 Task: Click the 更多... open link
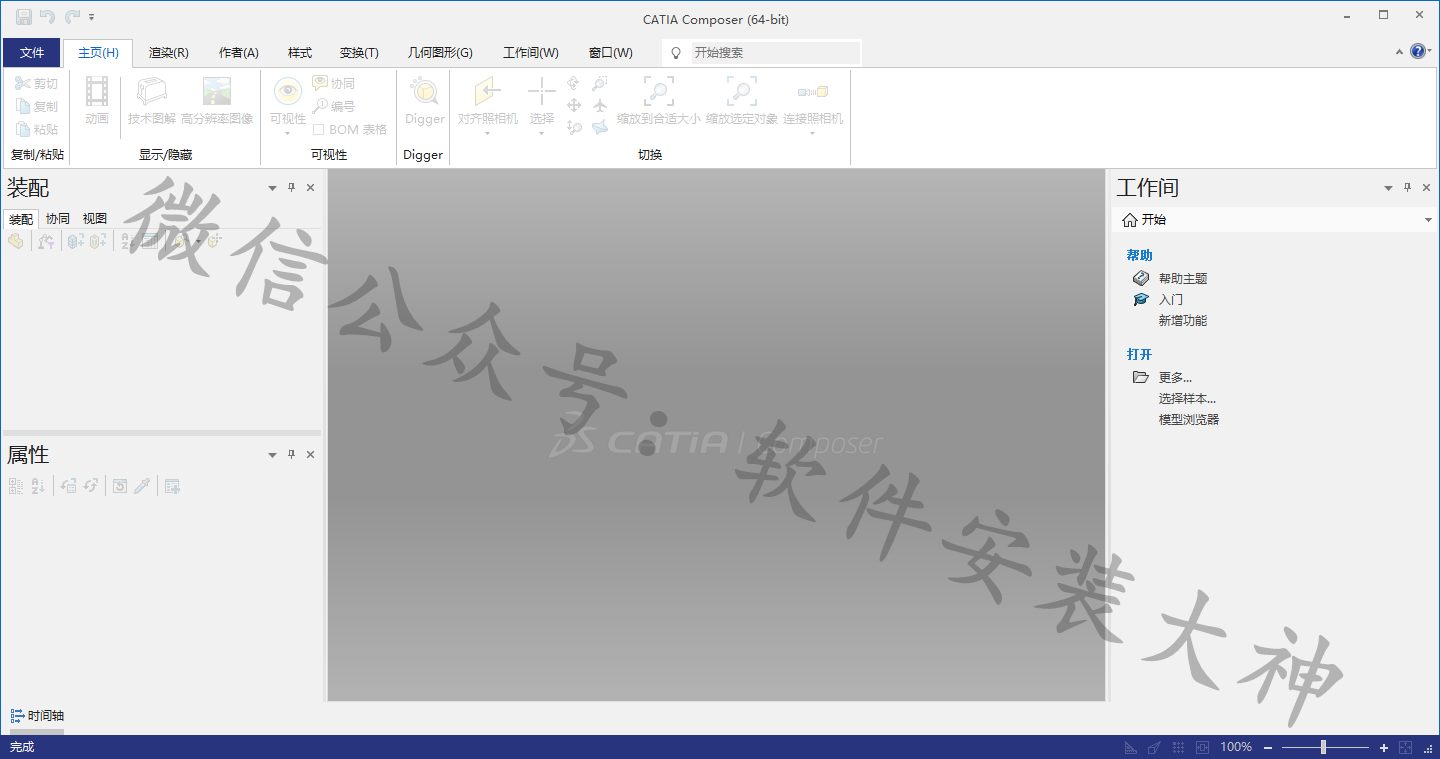pyautogui.click(x=1175, y=377)
